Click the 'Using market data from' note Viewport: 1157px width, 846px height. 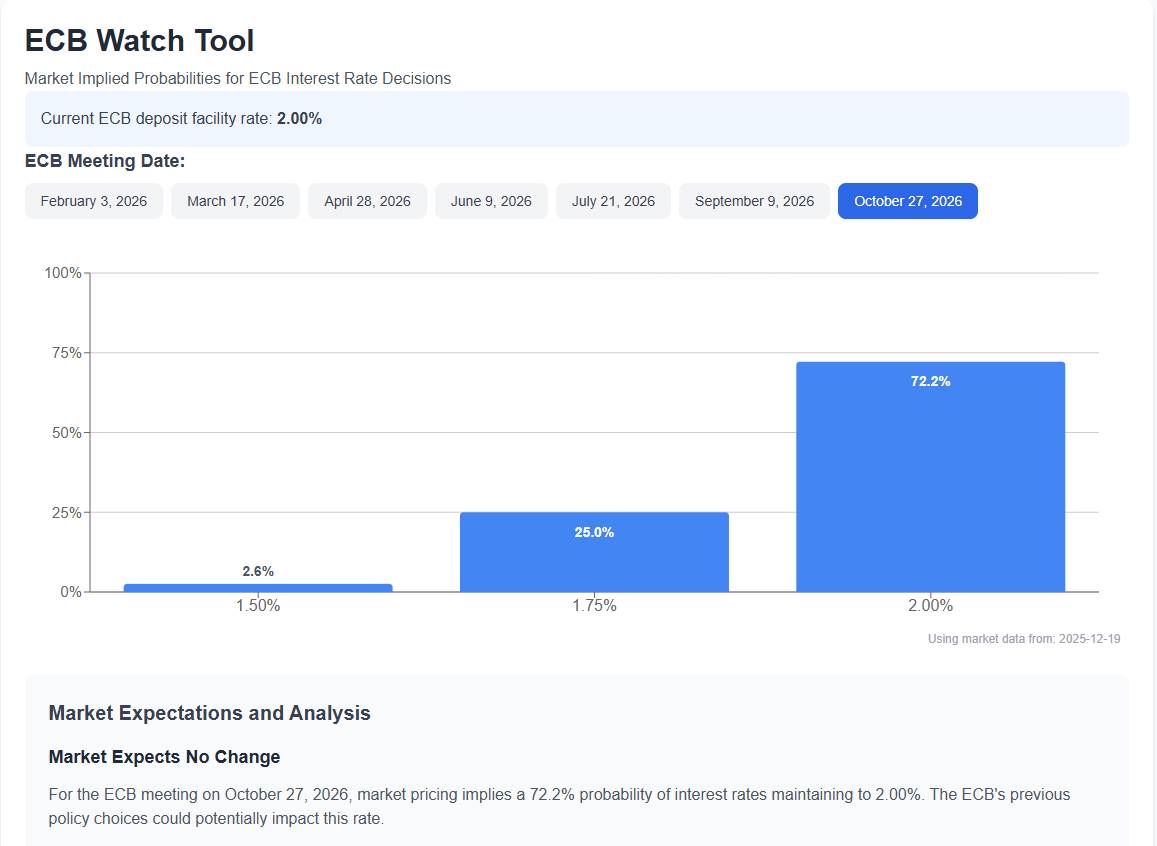(1023, 639)
